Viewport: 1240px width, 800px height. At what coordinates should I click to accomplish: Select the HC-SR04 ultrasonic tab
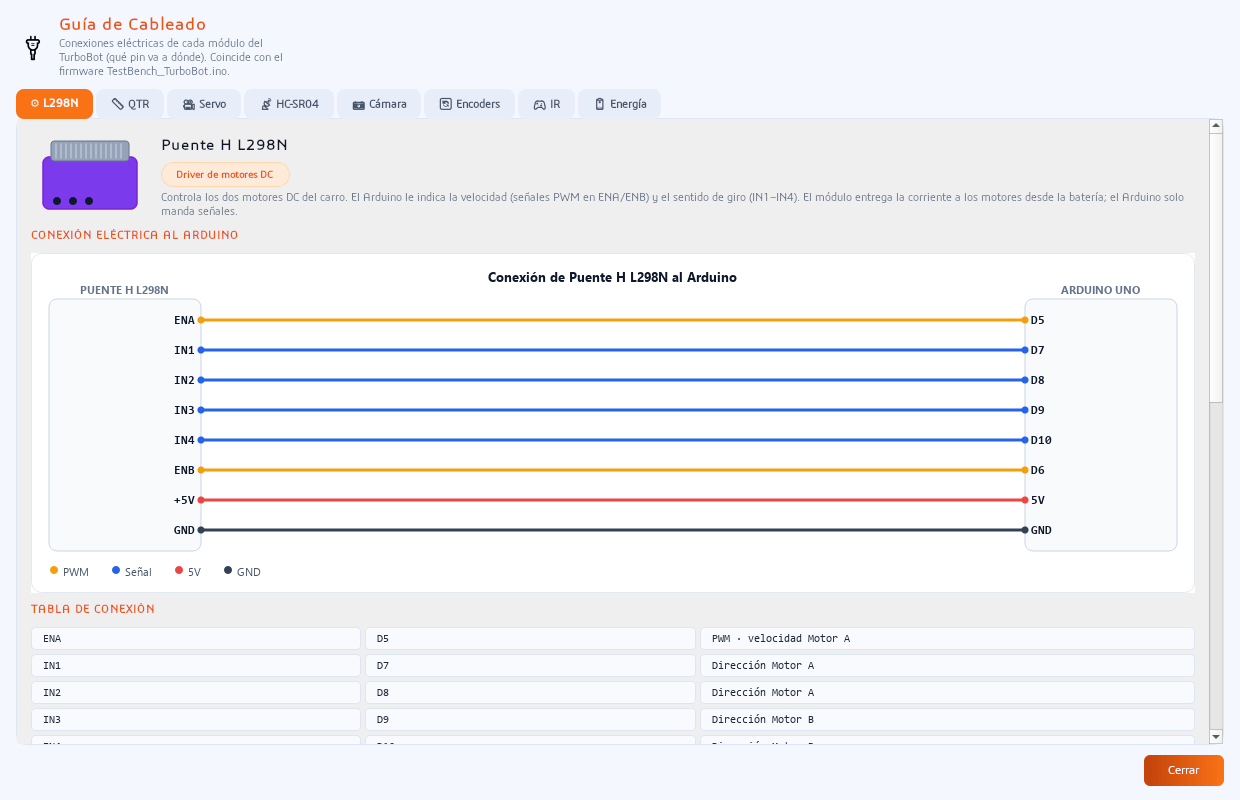[289, 104]
